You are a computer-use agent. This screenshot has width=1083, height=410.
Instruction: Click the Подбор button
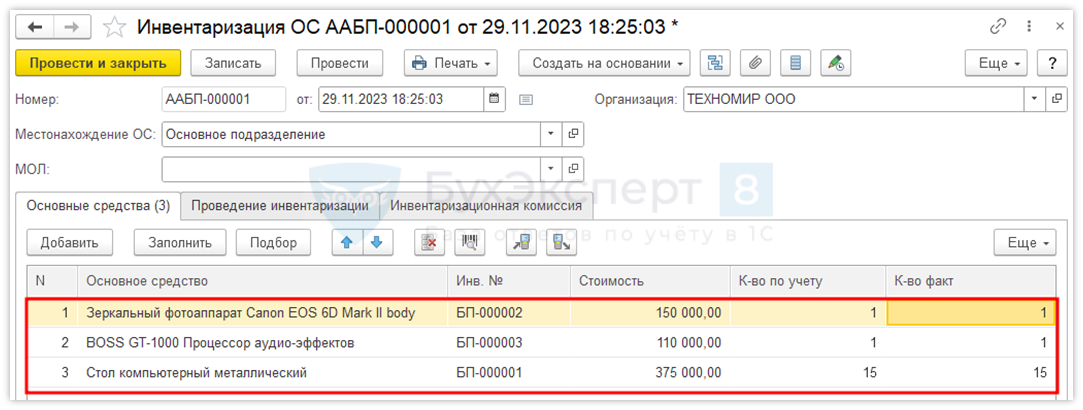coord(274,242)
